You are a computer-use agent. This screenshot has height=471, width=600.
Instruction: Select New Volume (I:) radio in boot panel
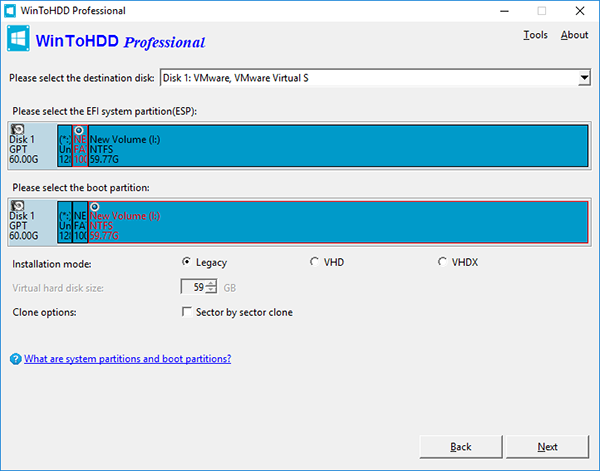click(x=95, y=207)
